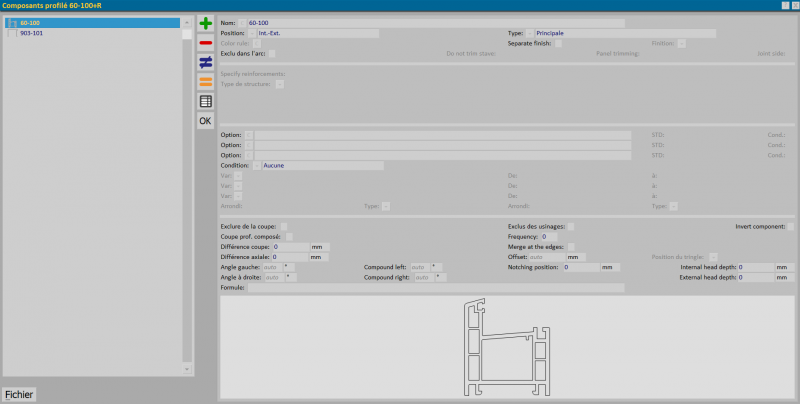This screenshot has width=800, height=404.
Task: Click the blue not-equal replace icon
Action: (205, 62)
